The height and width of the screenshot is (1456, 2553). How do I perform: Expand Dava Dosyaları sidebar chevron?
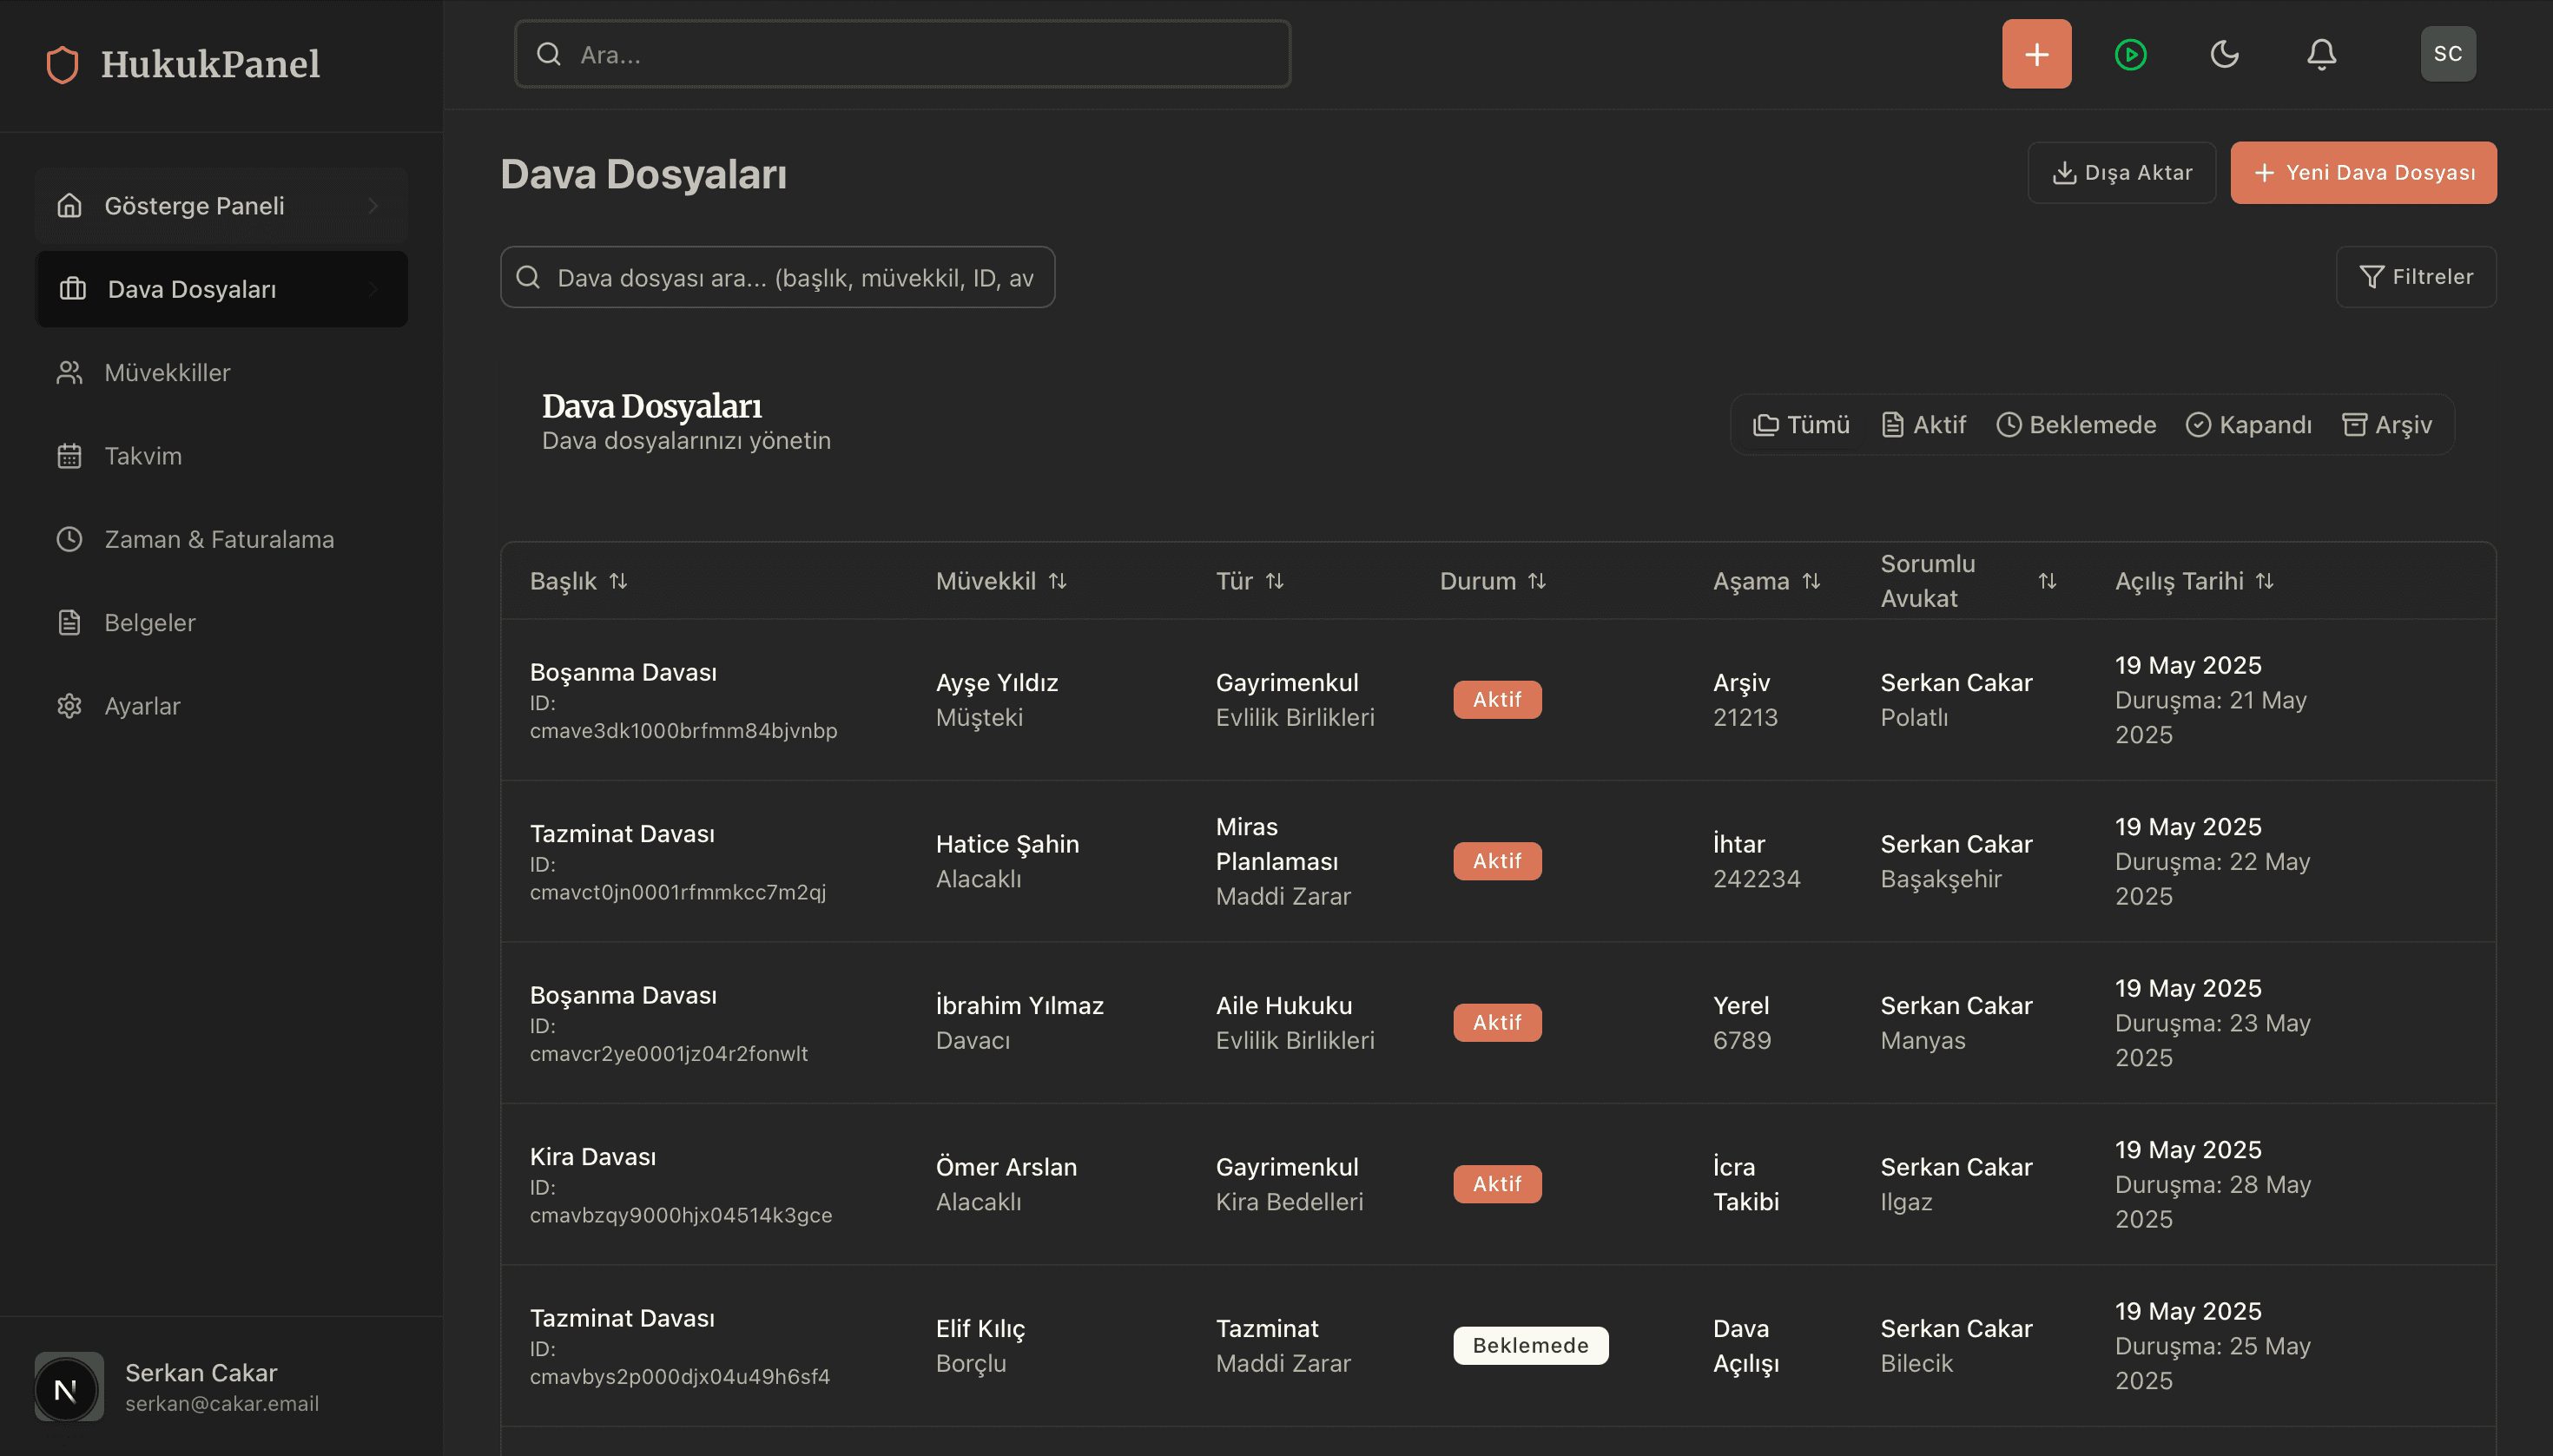(373, 289)
